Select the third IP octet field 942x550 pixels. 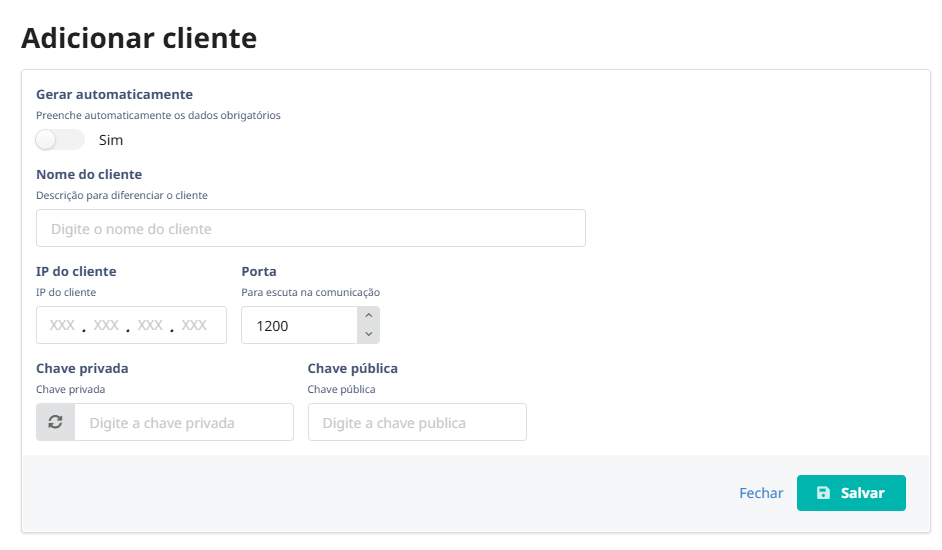[x=150, y=325]
